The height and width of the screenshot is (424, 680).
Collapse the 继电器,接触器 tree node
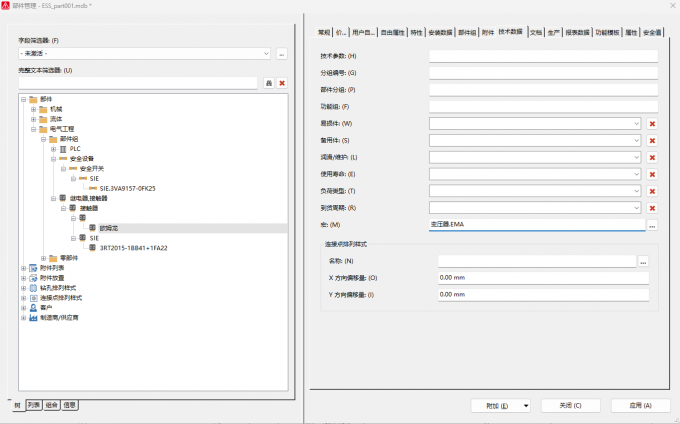point(53,199)
